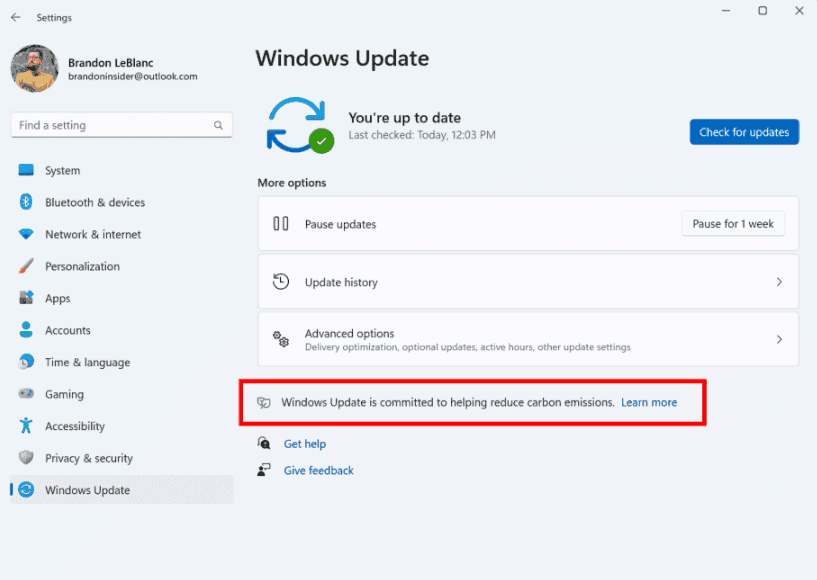
Task: Click the Give feedback icon
Action: coord(264,470)
